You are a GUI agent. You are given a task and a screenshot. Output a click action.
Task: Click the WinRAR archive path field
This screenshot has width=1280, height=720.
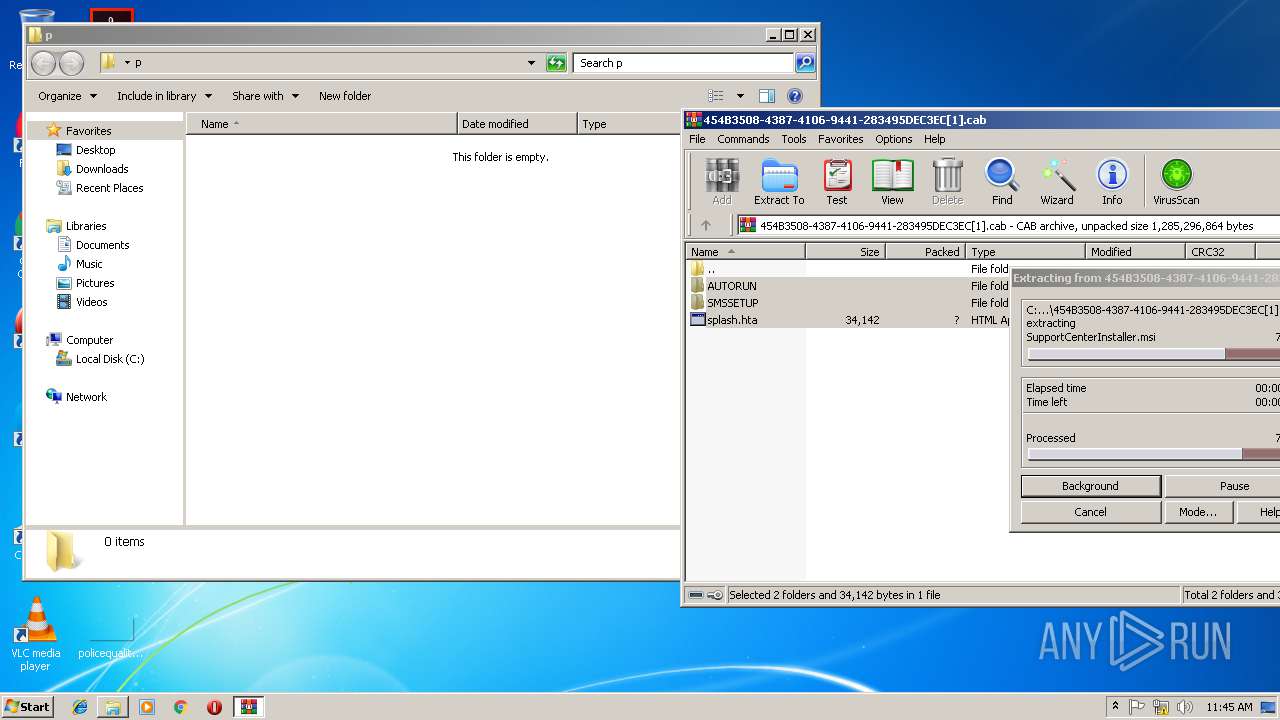pos(1008,226)
